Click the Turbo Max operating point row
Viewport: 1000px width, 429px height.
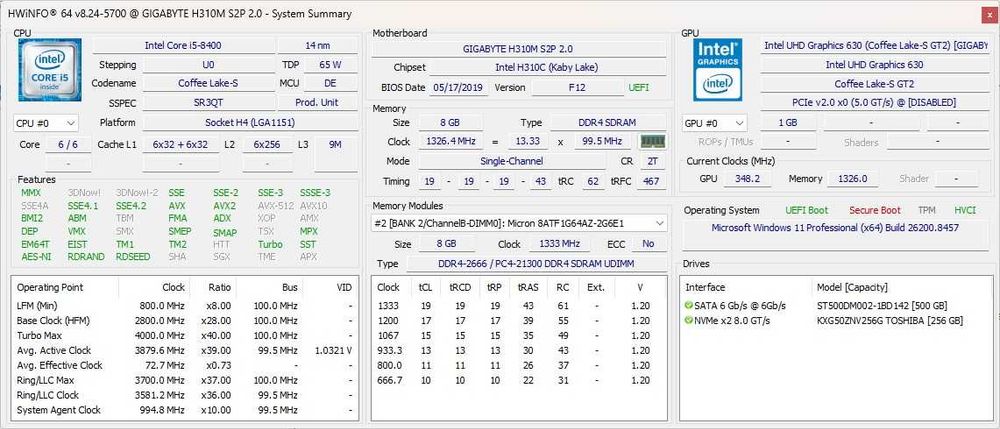click(x=184, y=335)
